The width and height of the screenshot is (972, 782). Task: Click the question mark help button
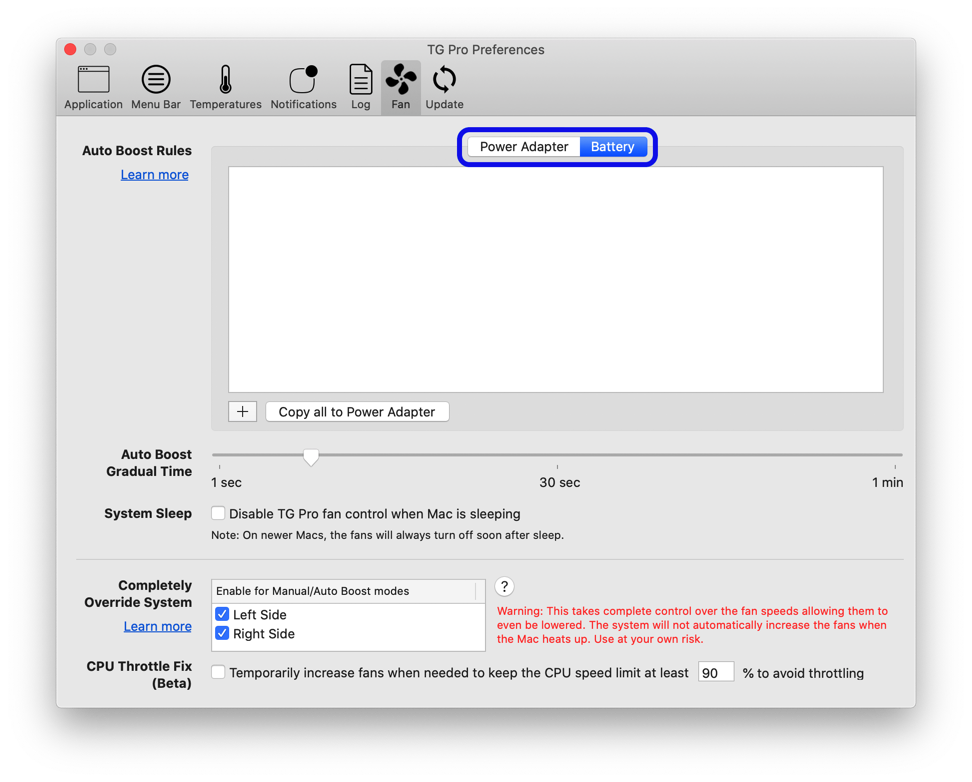[505, 587]
